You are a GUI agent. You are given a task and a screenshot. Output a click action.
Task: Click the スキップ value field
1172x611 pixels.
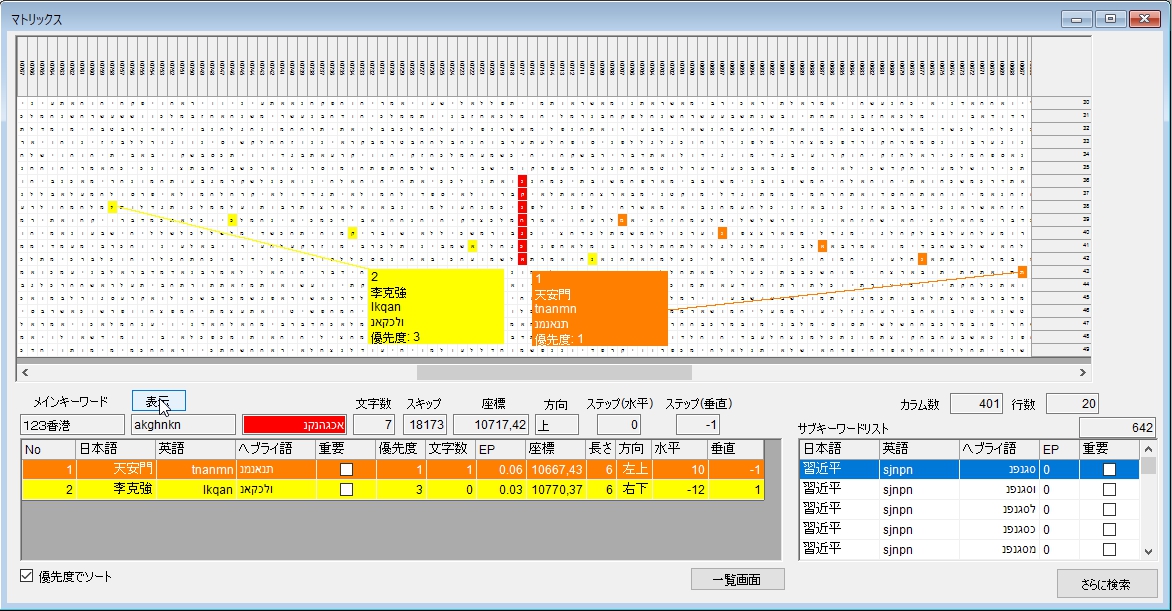[425, 425]
